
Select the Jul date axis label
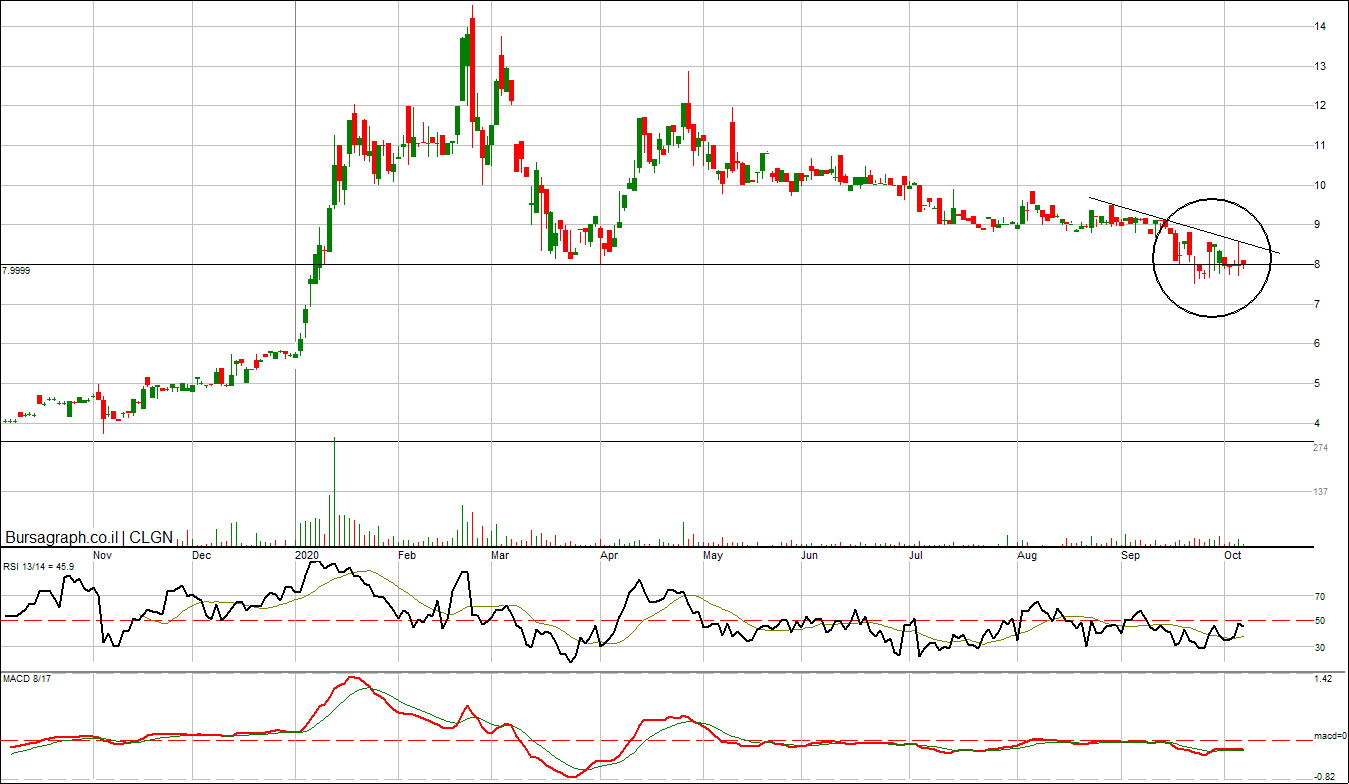coord(915,554)
